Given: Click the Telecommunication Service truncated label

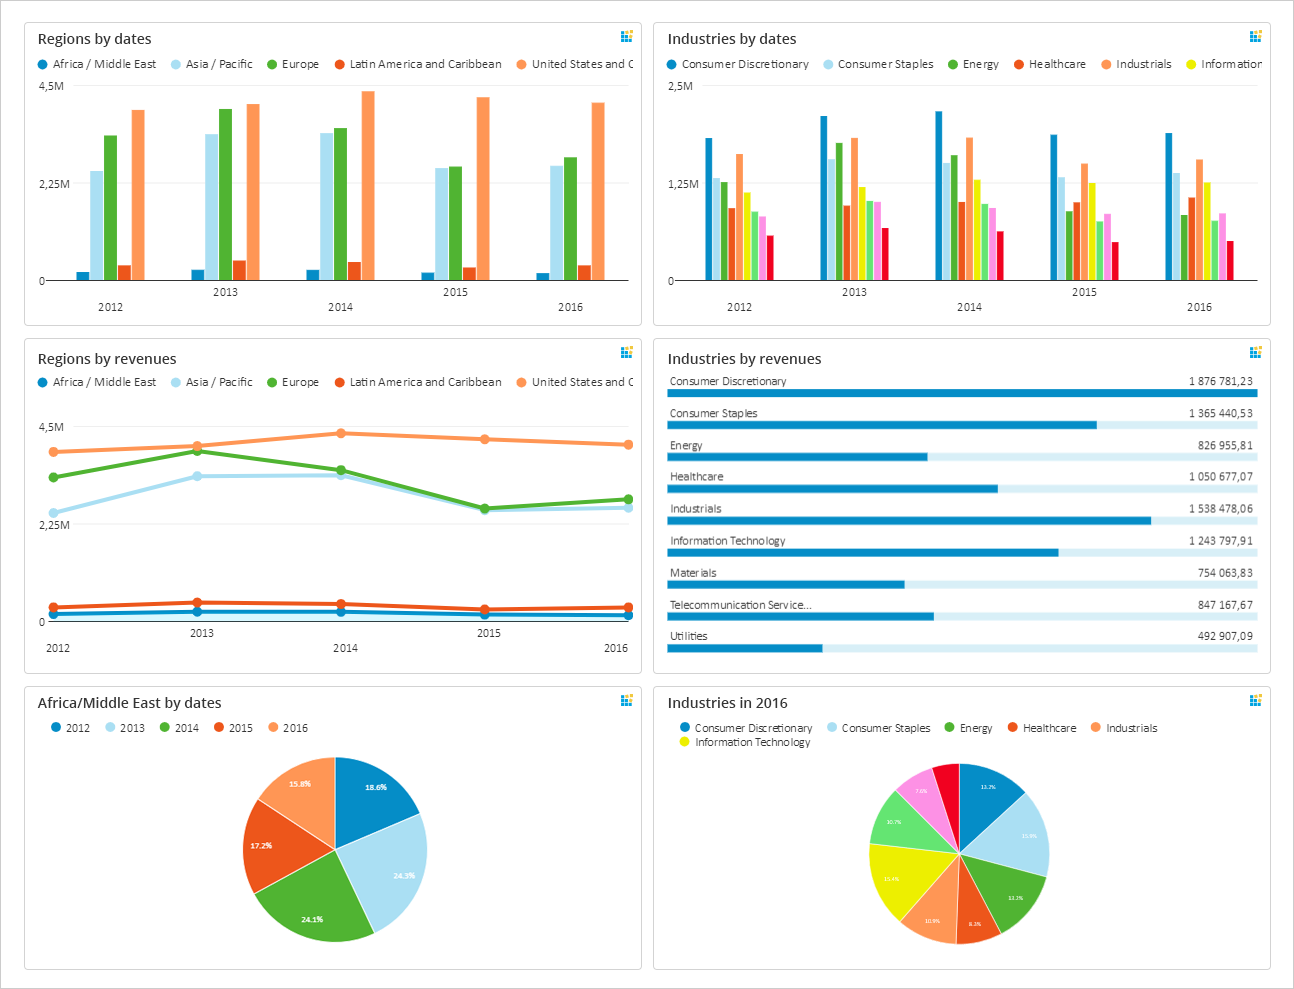Looking at the screenshot, I should coord(742,605).
